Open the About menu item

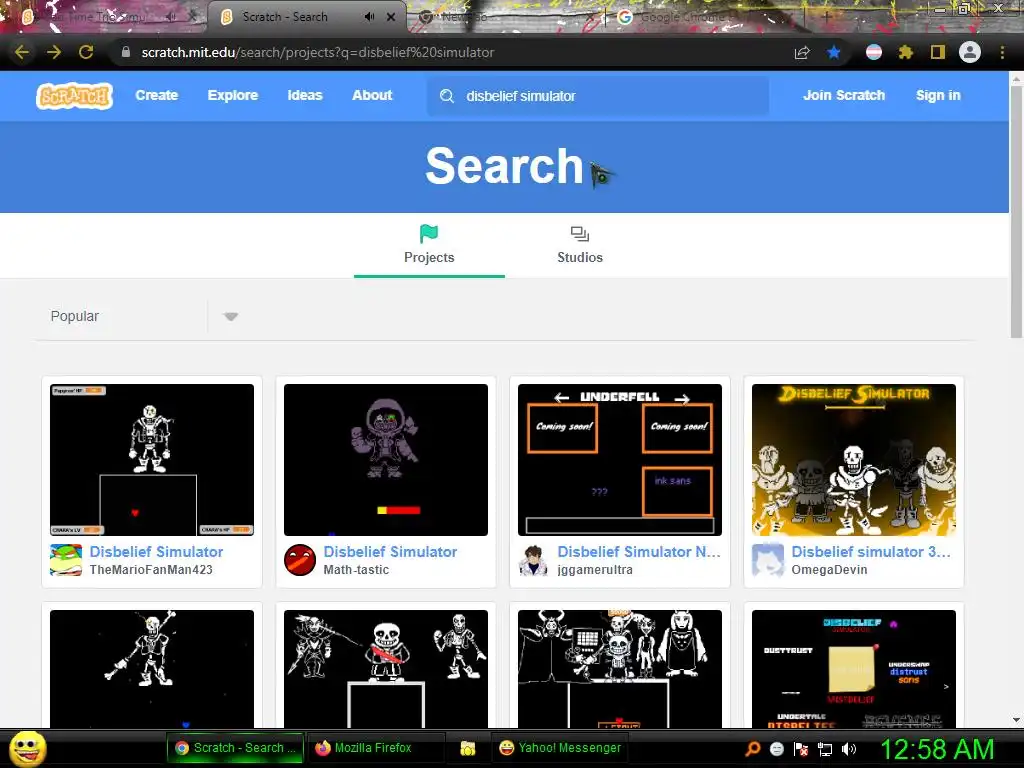(x=372, y=95)
